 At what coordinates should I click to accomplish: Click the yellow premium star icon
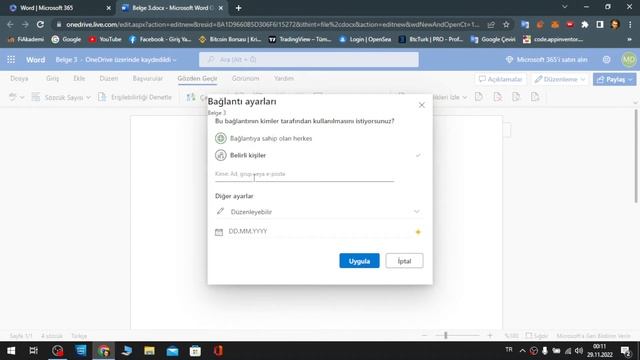pyautogui.click(x=418, y=232)
